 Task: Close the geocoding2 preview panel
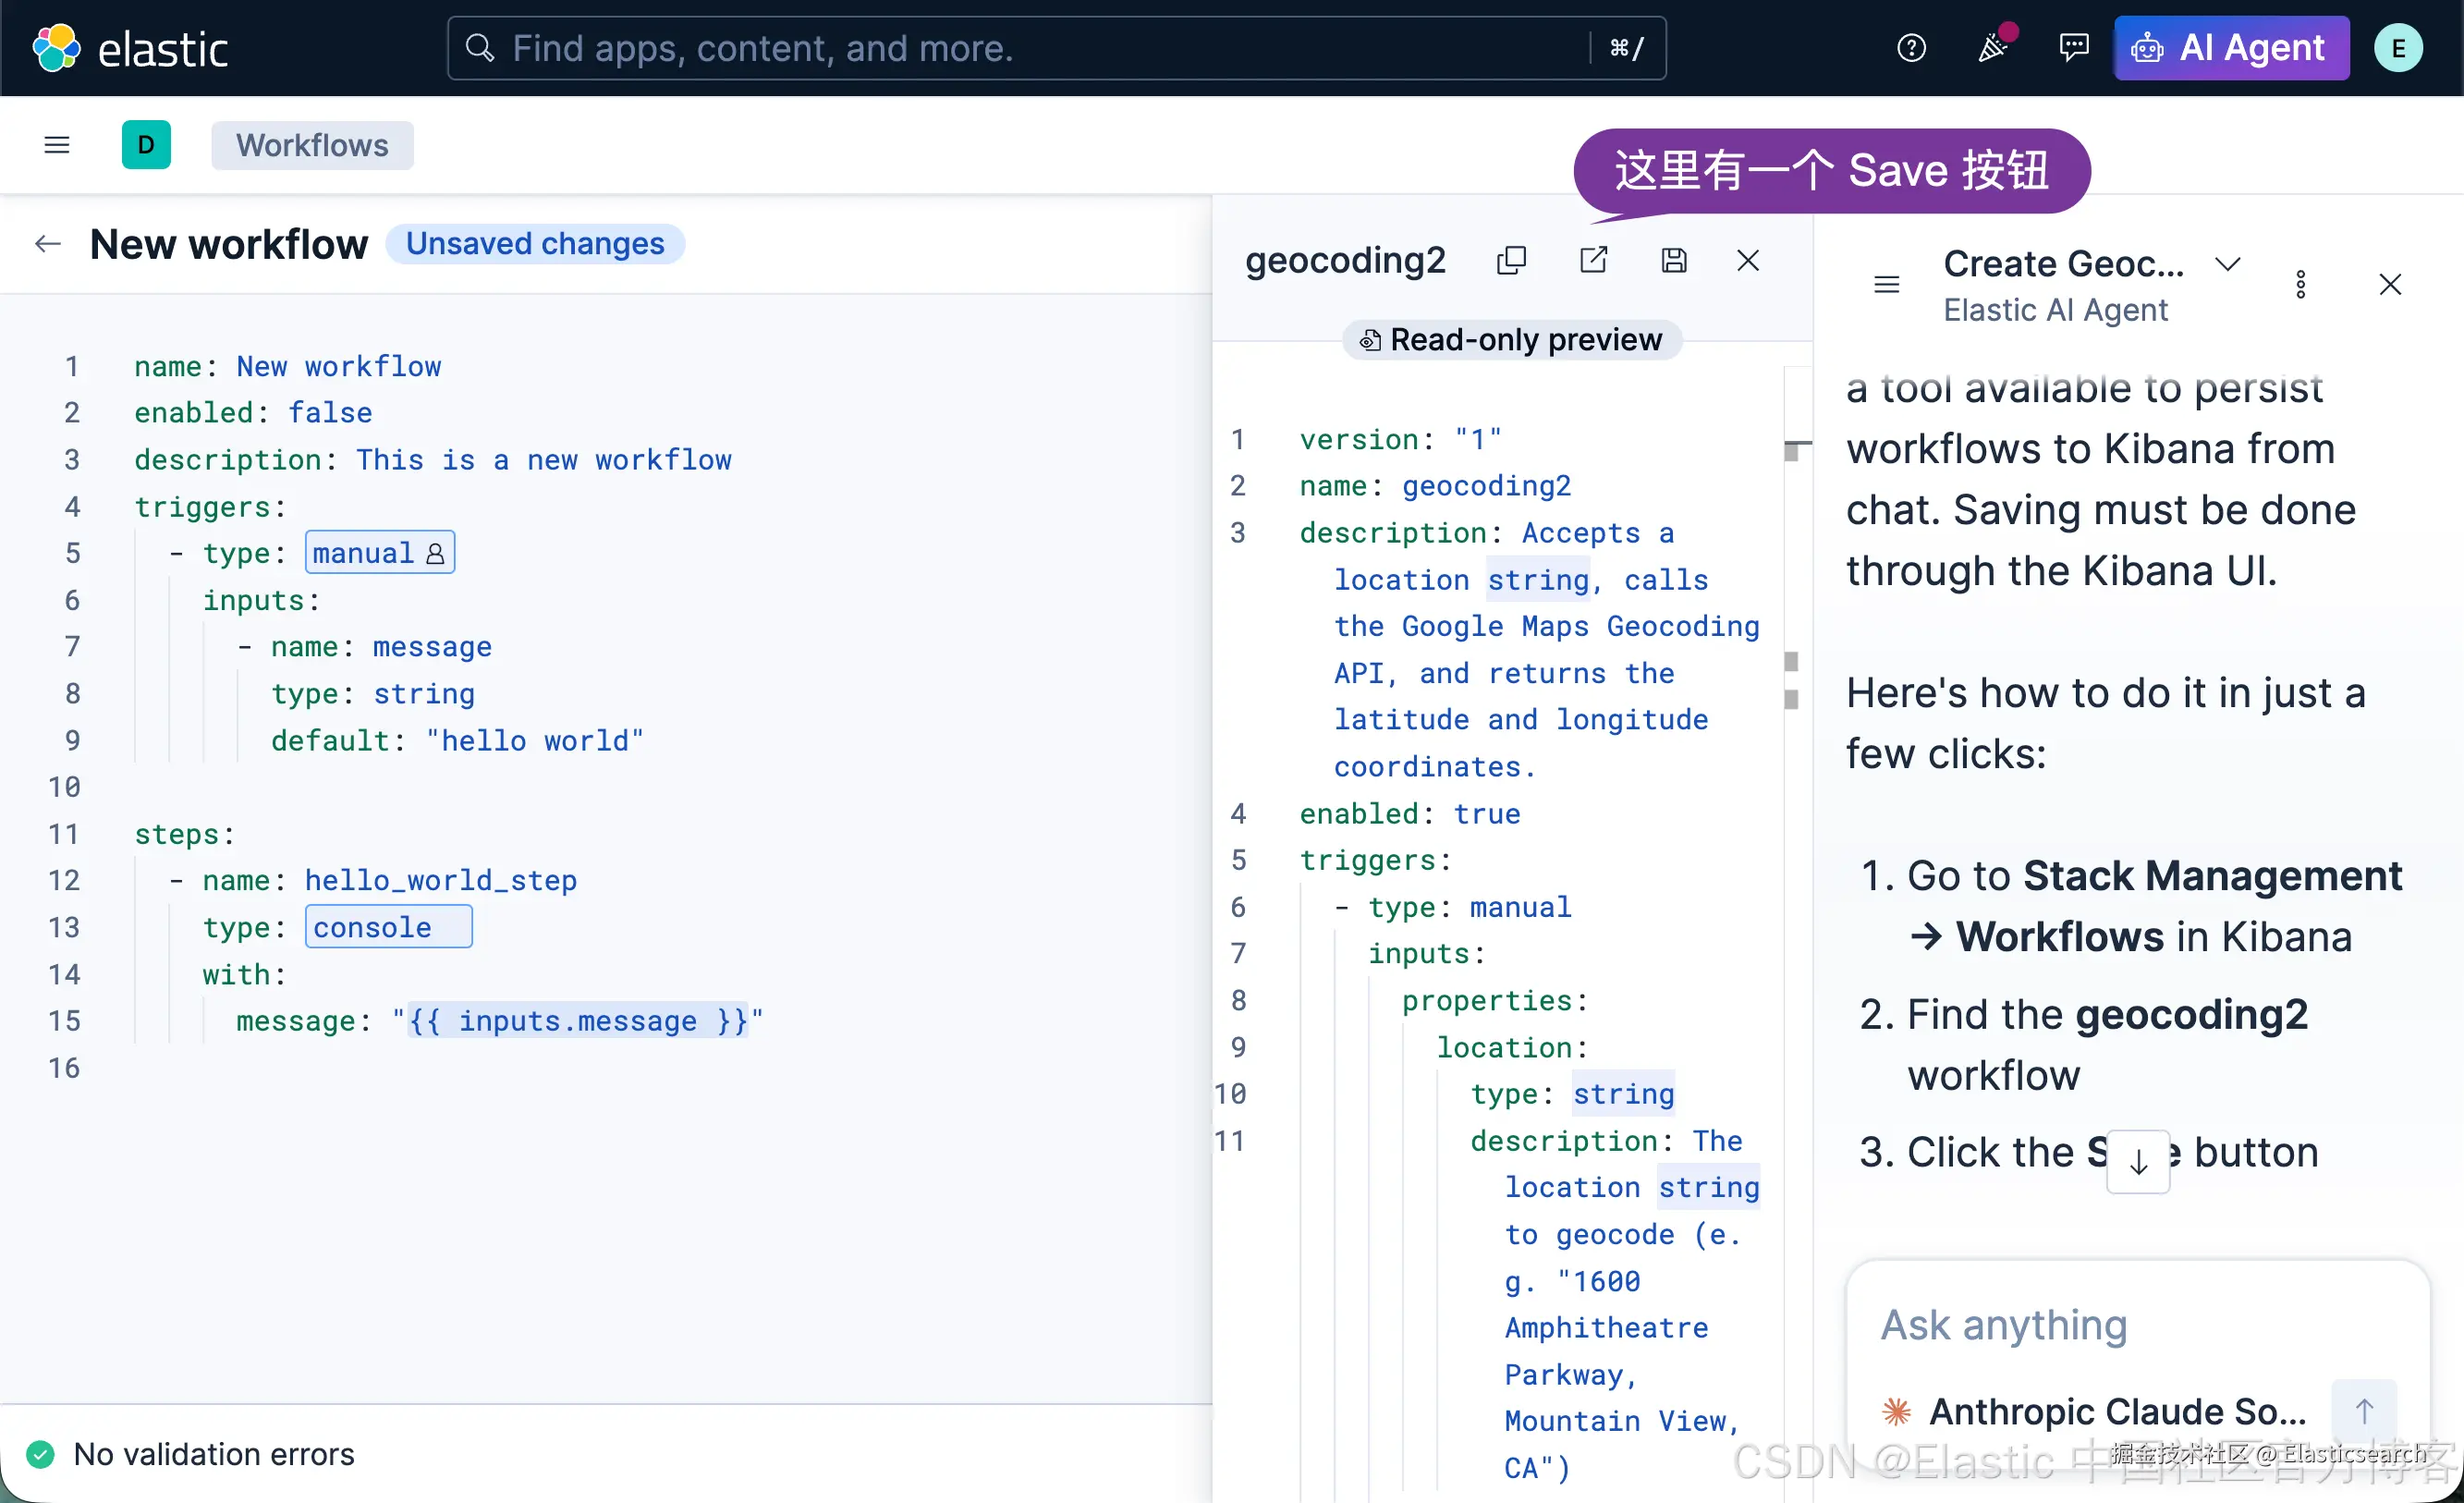tap(1748, 261)
